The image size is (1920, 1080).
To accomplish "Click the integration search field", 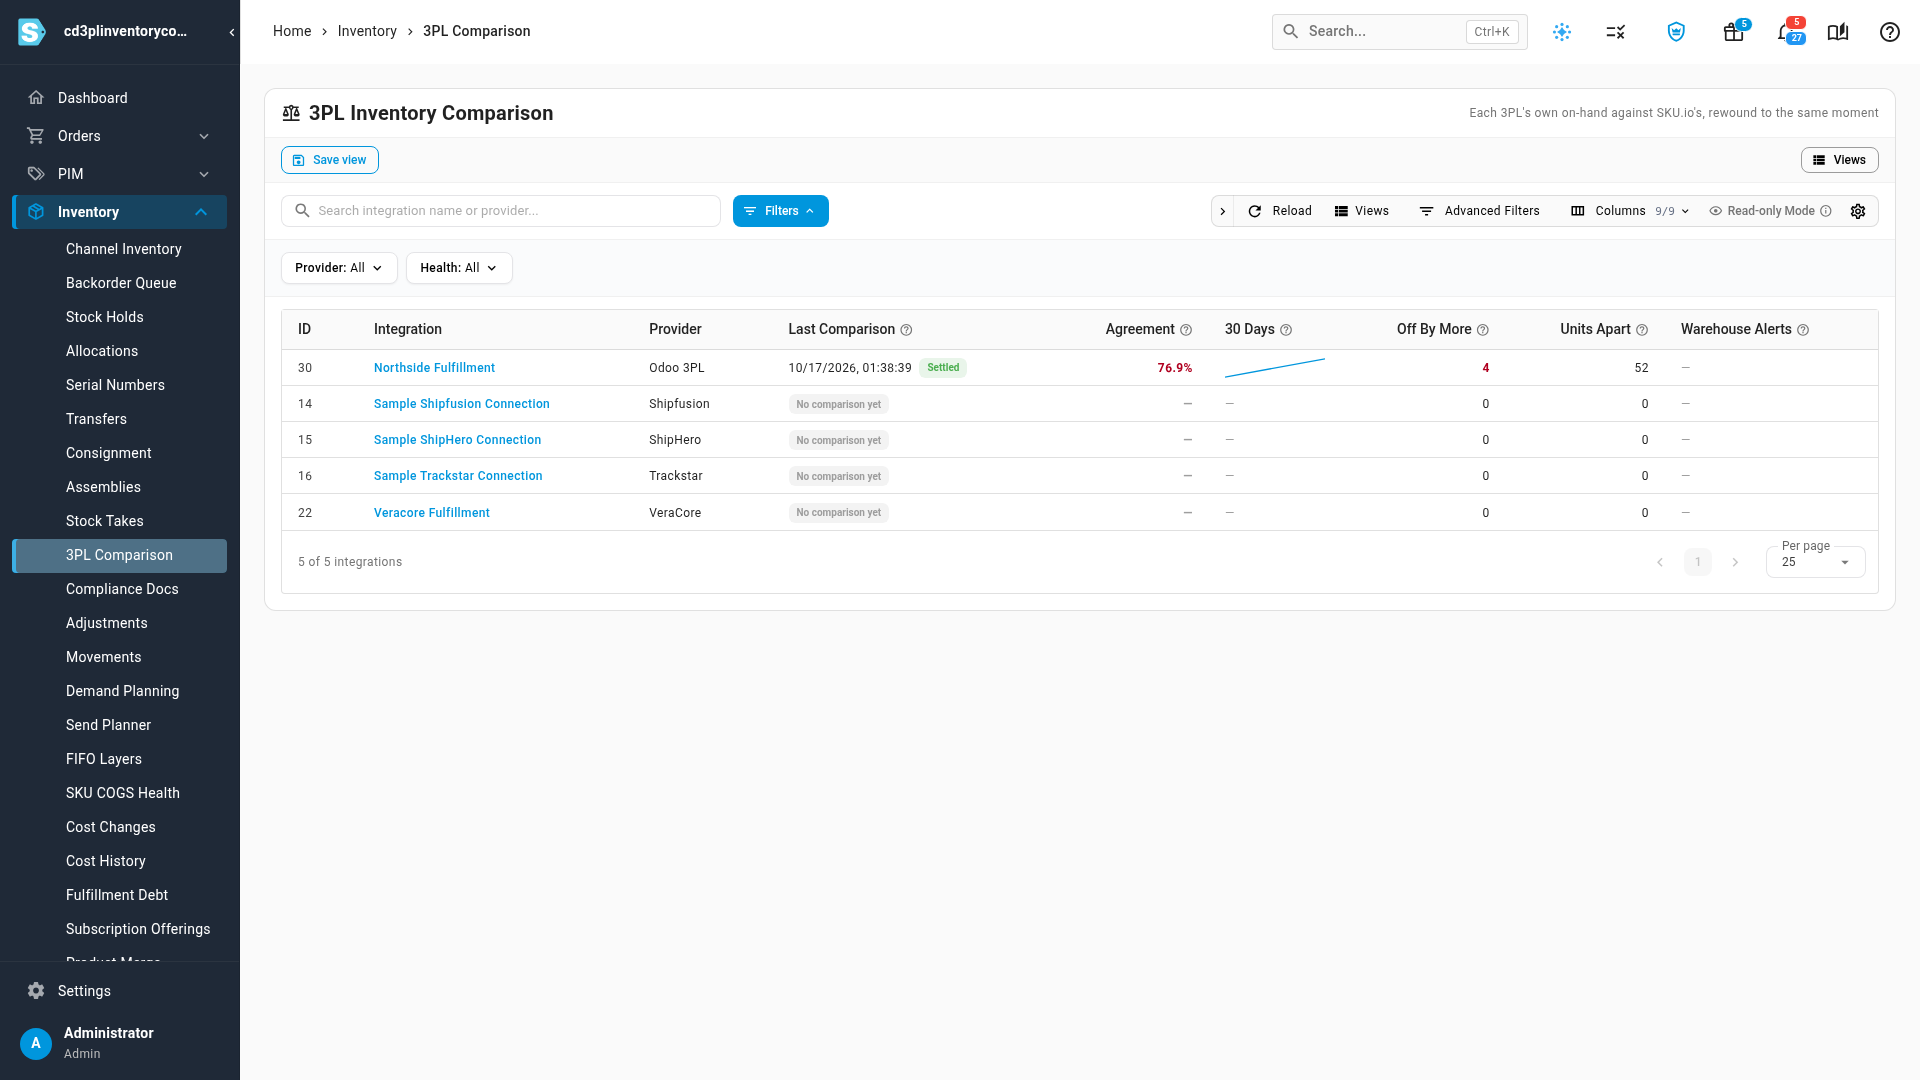I will 501,211.
